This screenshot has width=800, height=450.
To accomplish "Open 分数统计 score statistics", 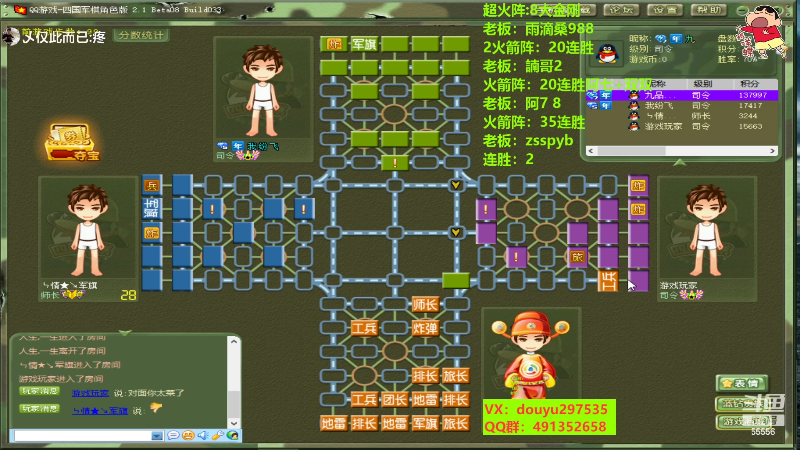I will 141,35.
